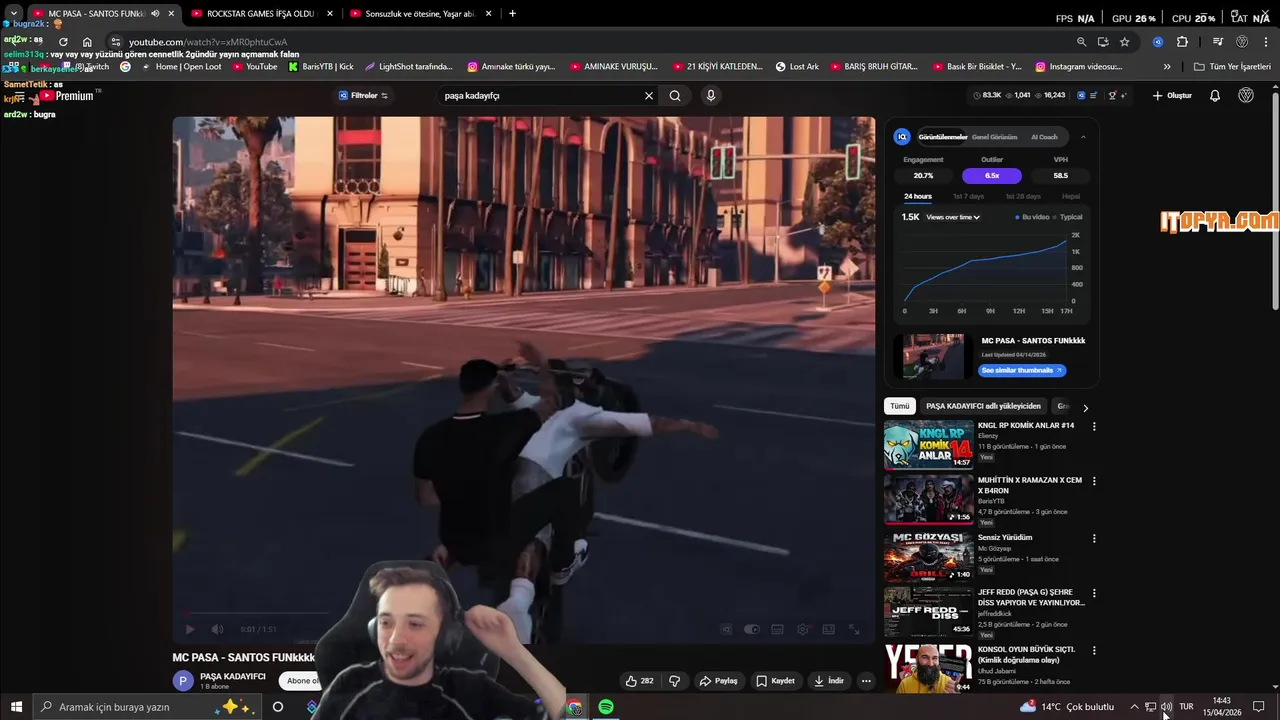Open Sensiz Yürüdüm video thumbnail
The image size is (1280, 720).
click(x=928, y=556)
